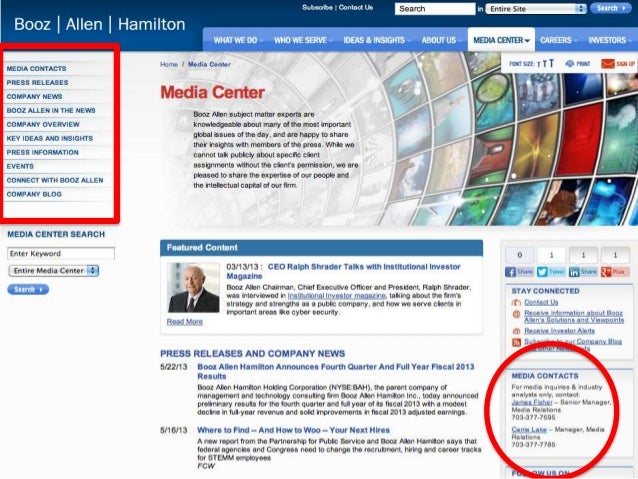638x479 pixels.
Task: Click the Home breadcrumb link
Action: [169, 64]
